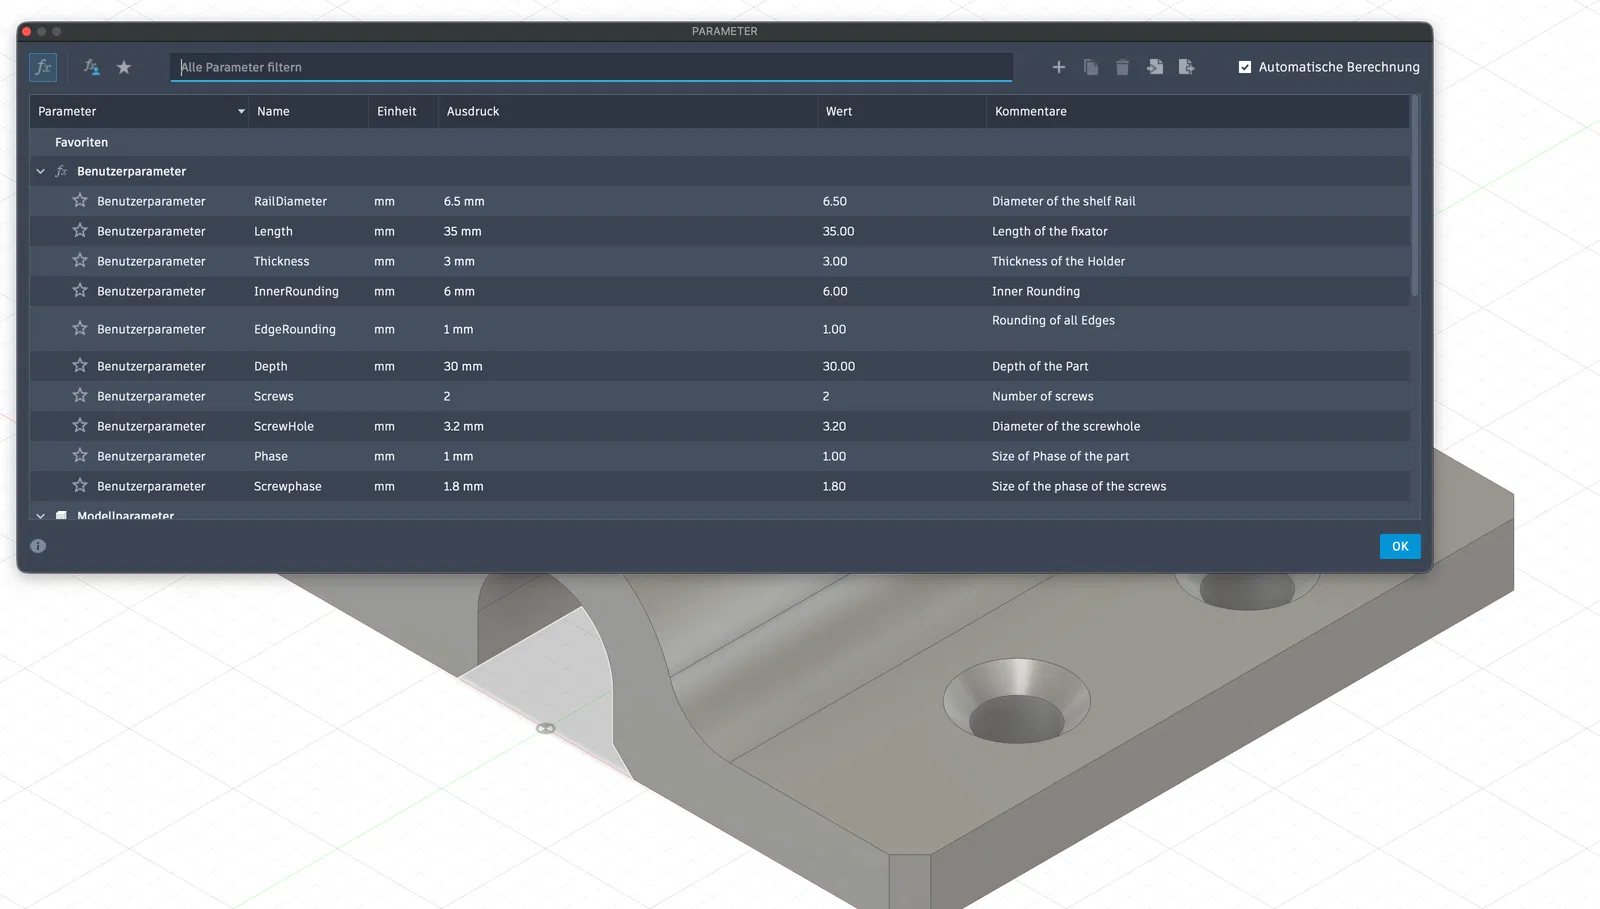Select the Benutzerparameter group label

[131, 171]
